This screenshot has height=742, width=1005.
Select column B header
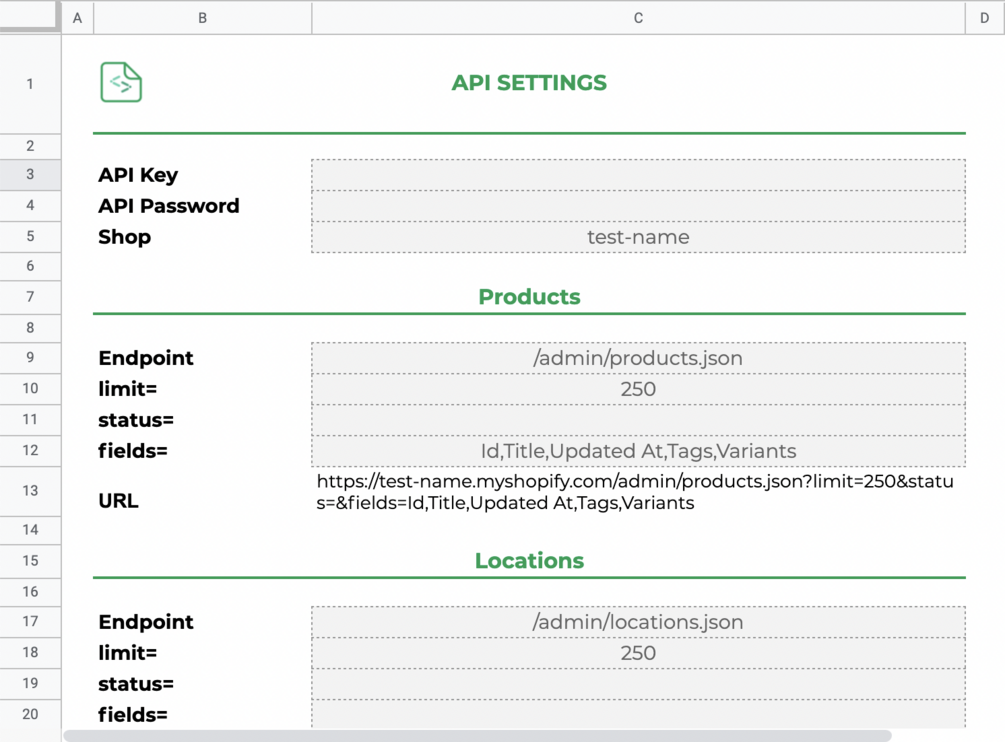coord(202,18)
